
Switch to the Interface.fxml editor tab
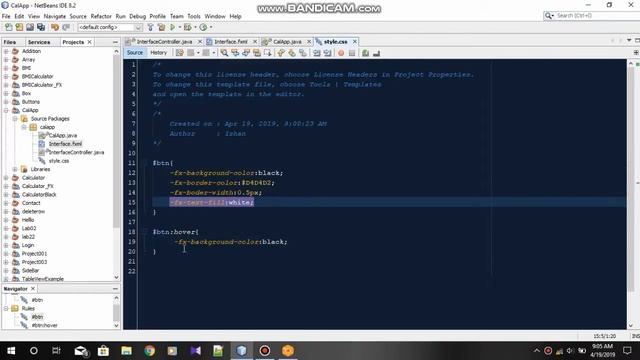231,42
